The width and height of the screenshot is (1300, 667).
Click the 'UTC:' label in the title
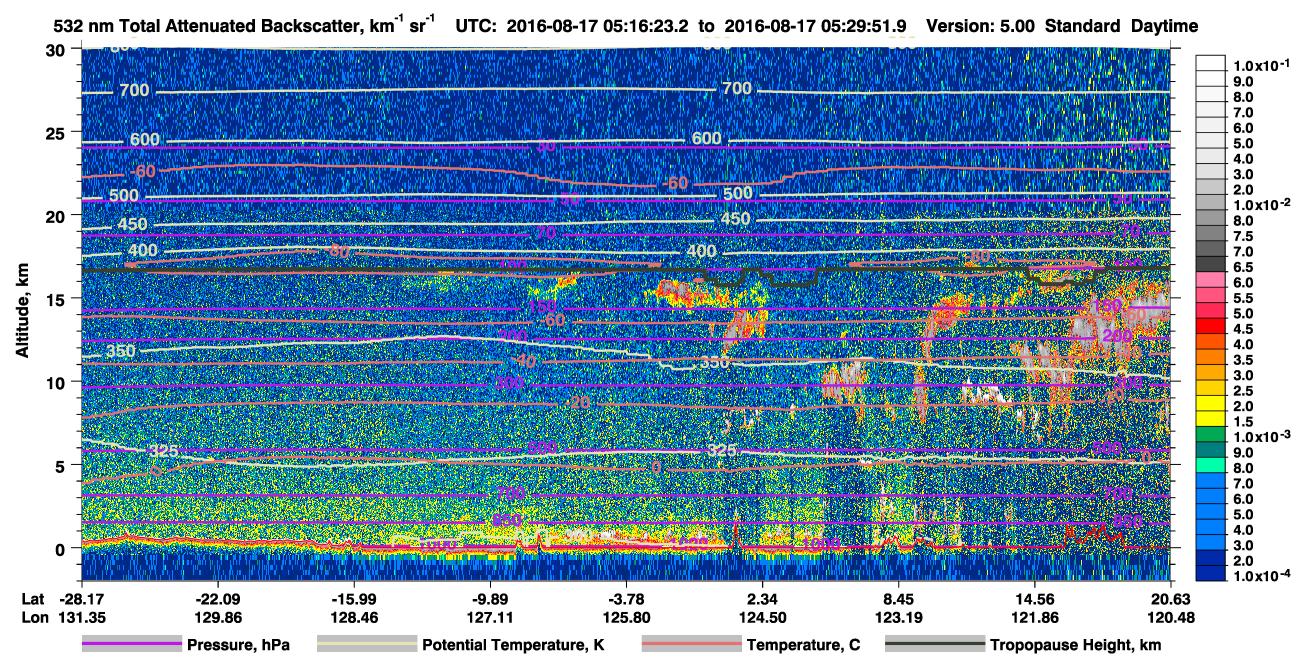[x=475, y=25]
